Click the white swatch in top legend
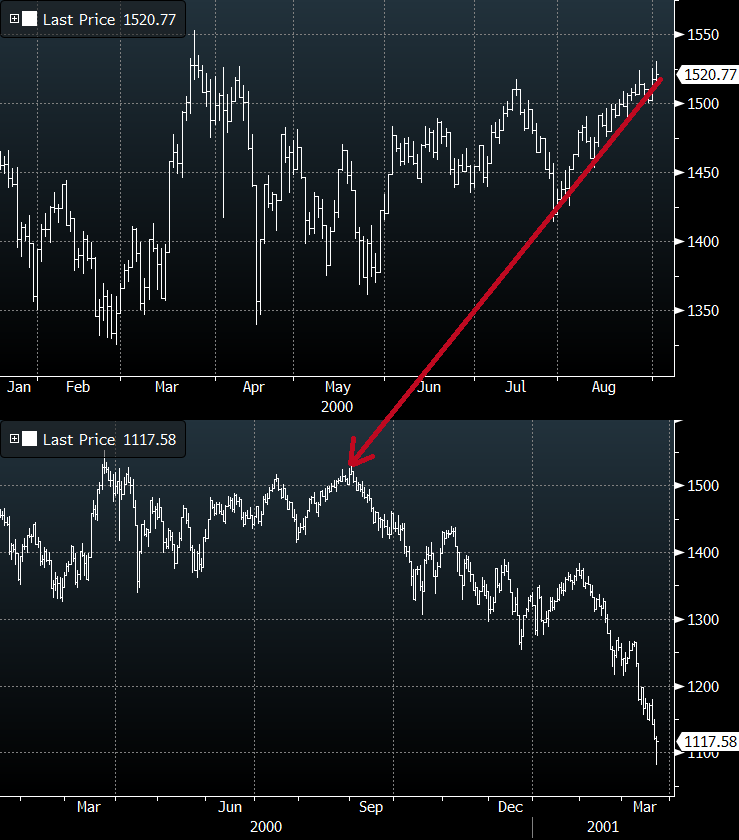This screenshot has height=840, width=739. 29,19
